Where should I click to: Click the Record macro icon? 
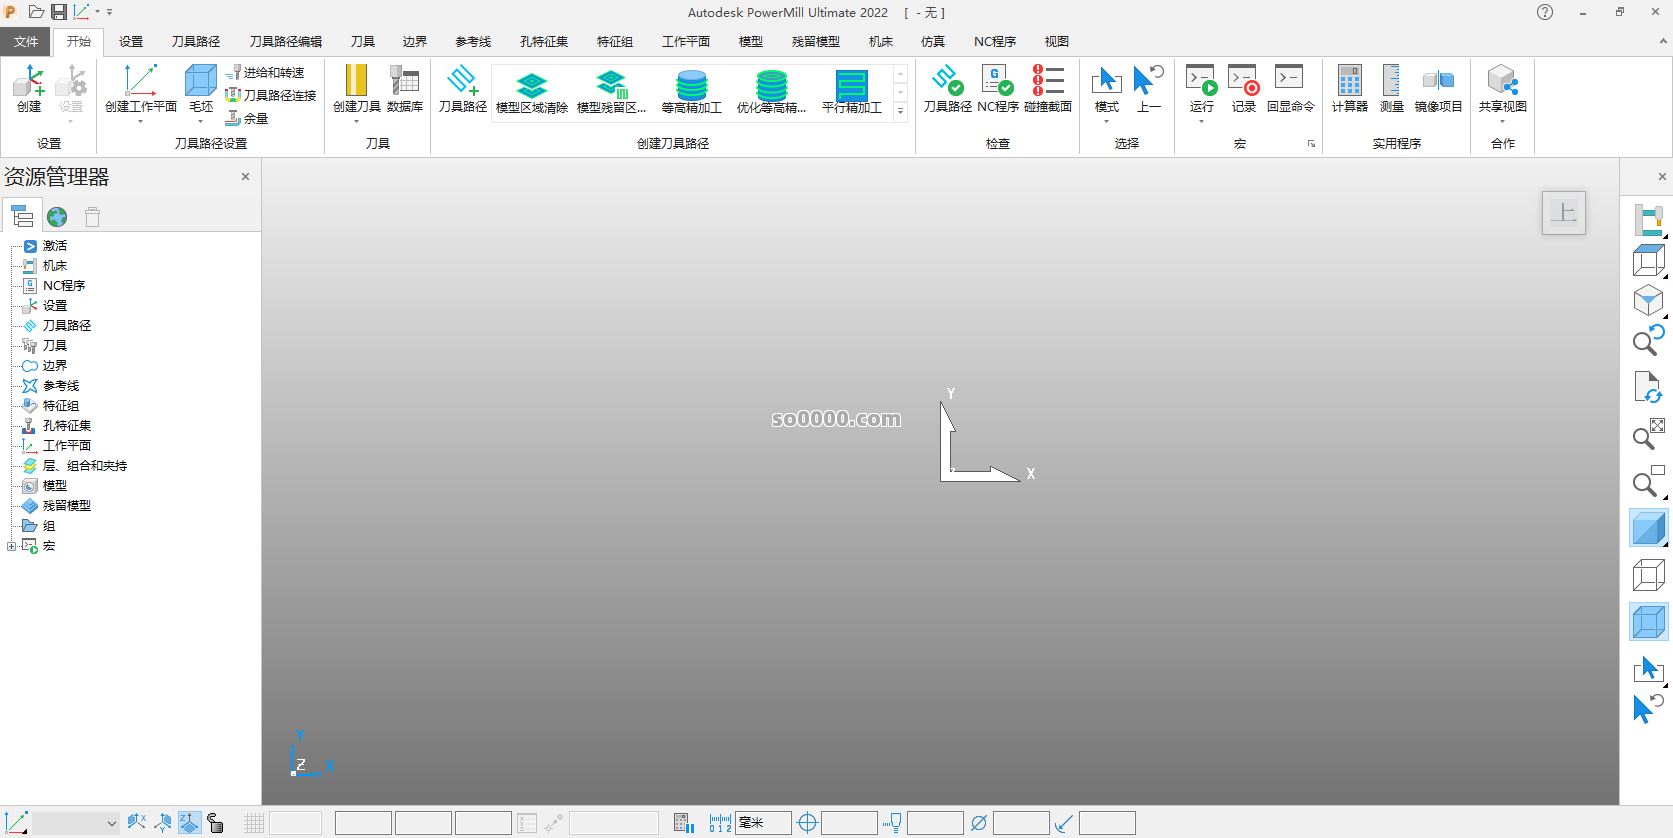1243,88
